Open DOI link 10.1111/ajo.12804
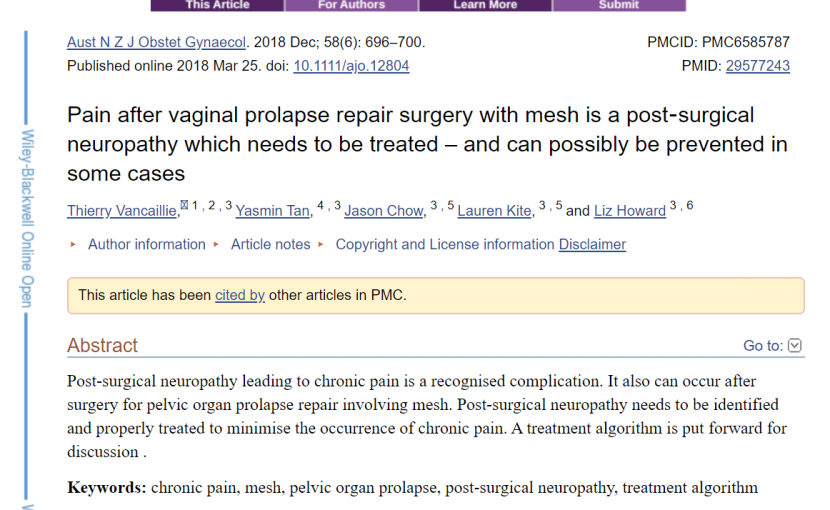The image size is (830, 510). click(351, 66)
